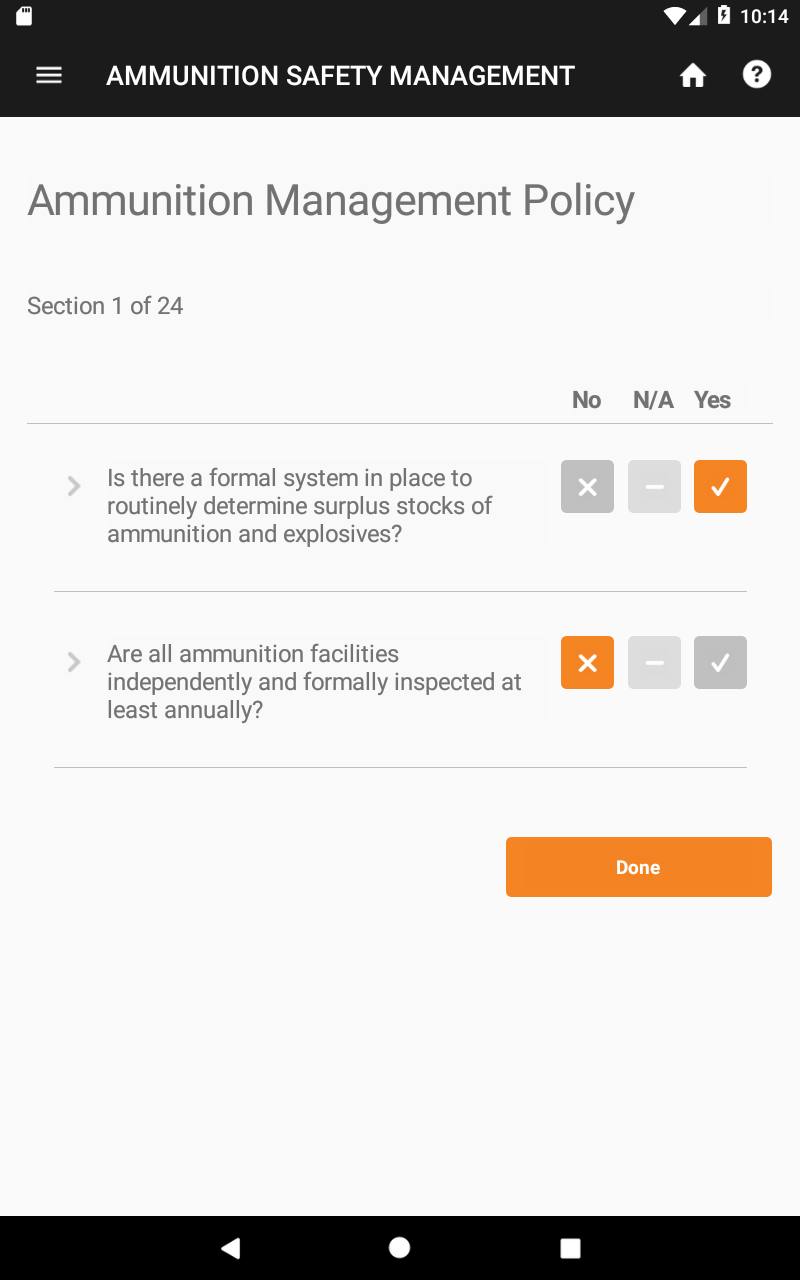Select No for annual inspection question
Screen dimensions: 800x1280
(587, 663)
